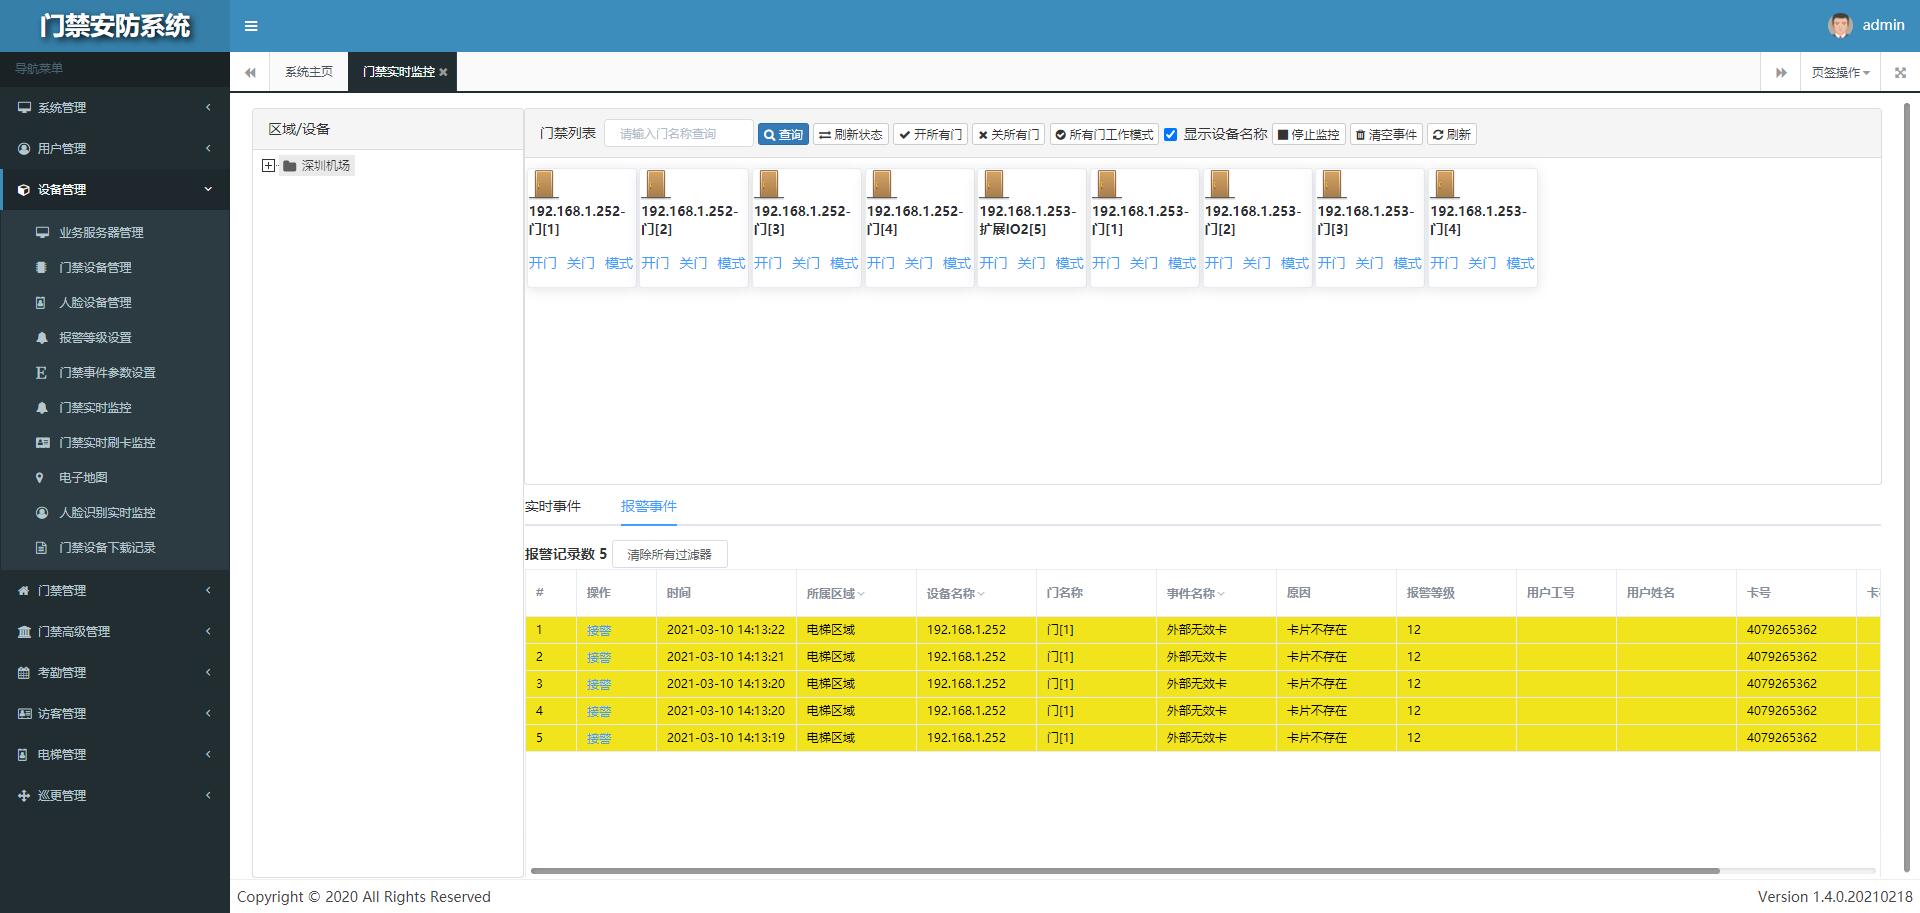Image resolution: width=1920 pixels, height=913 pixels.
Task: Click the hamburger menu toggle icon
Action: pyautogui.click(x=251, y=26)
